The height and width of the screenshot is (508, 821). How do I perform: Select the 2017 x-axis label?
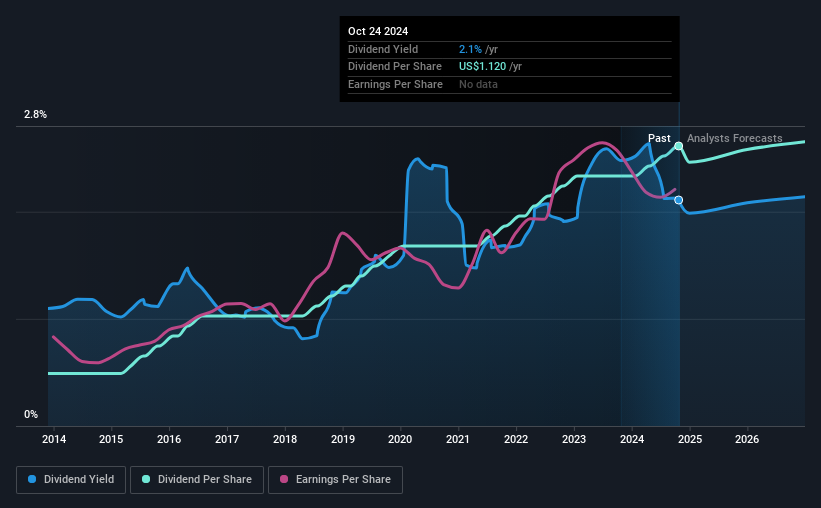click(x=227, y=439)
